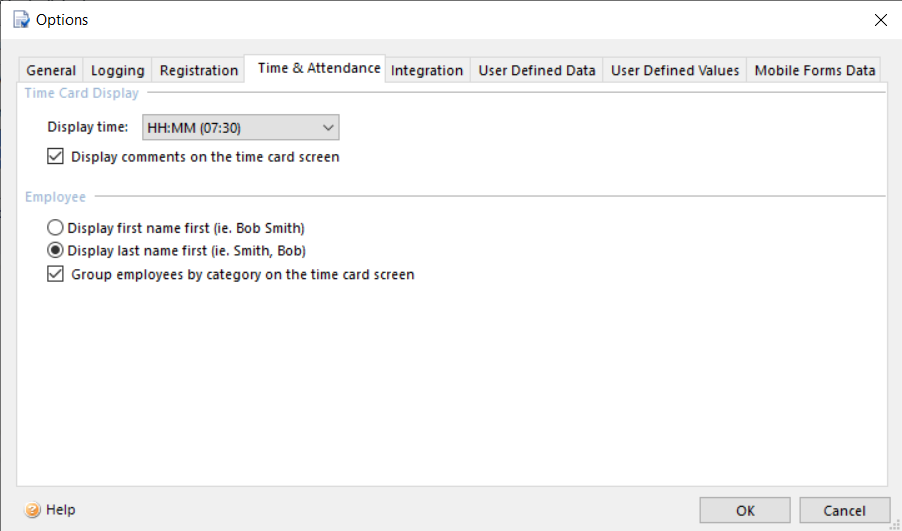The image size is (902, 531).
Task: Open the Mobile Forms Data tab
Action: [x=815, y=70]
